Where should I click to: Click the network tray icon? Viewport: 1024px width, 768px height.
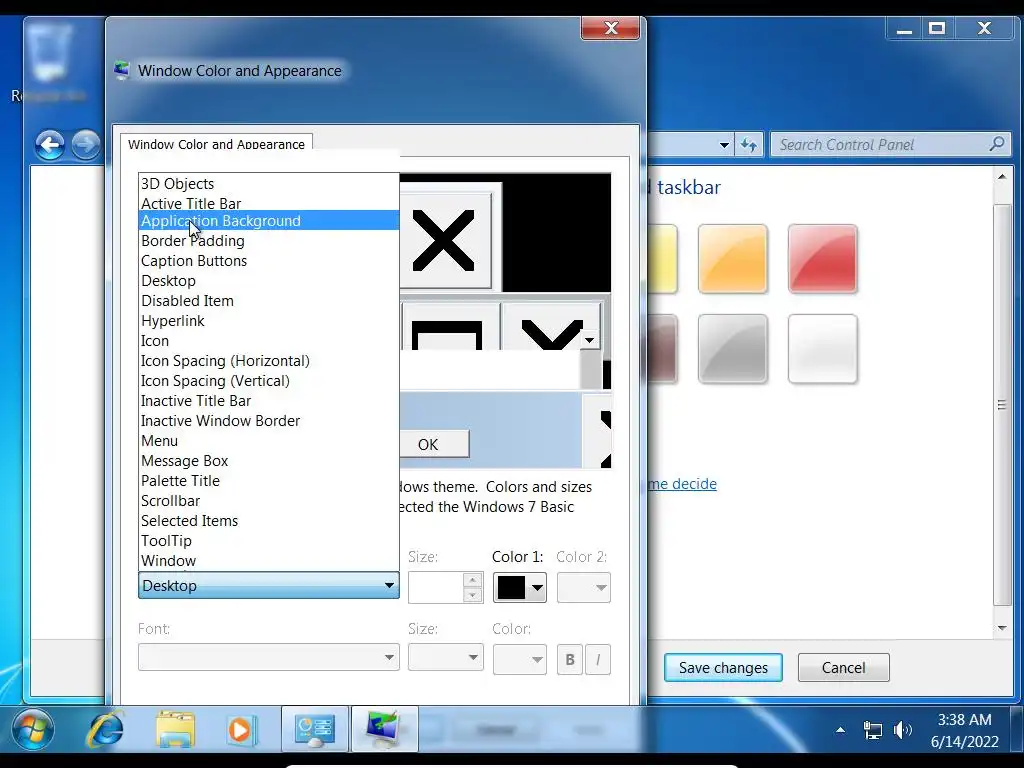pyautogui.click(x=872, y=729)
